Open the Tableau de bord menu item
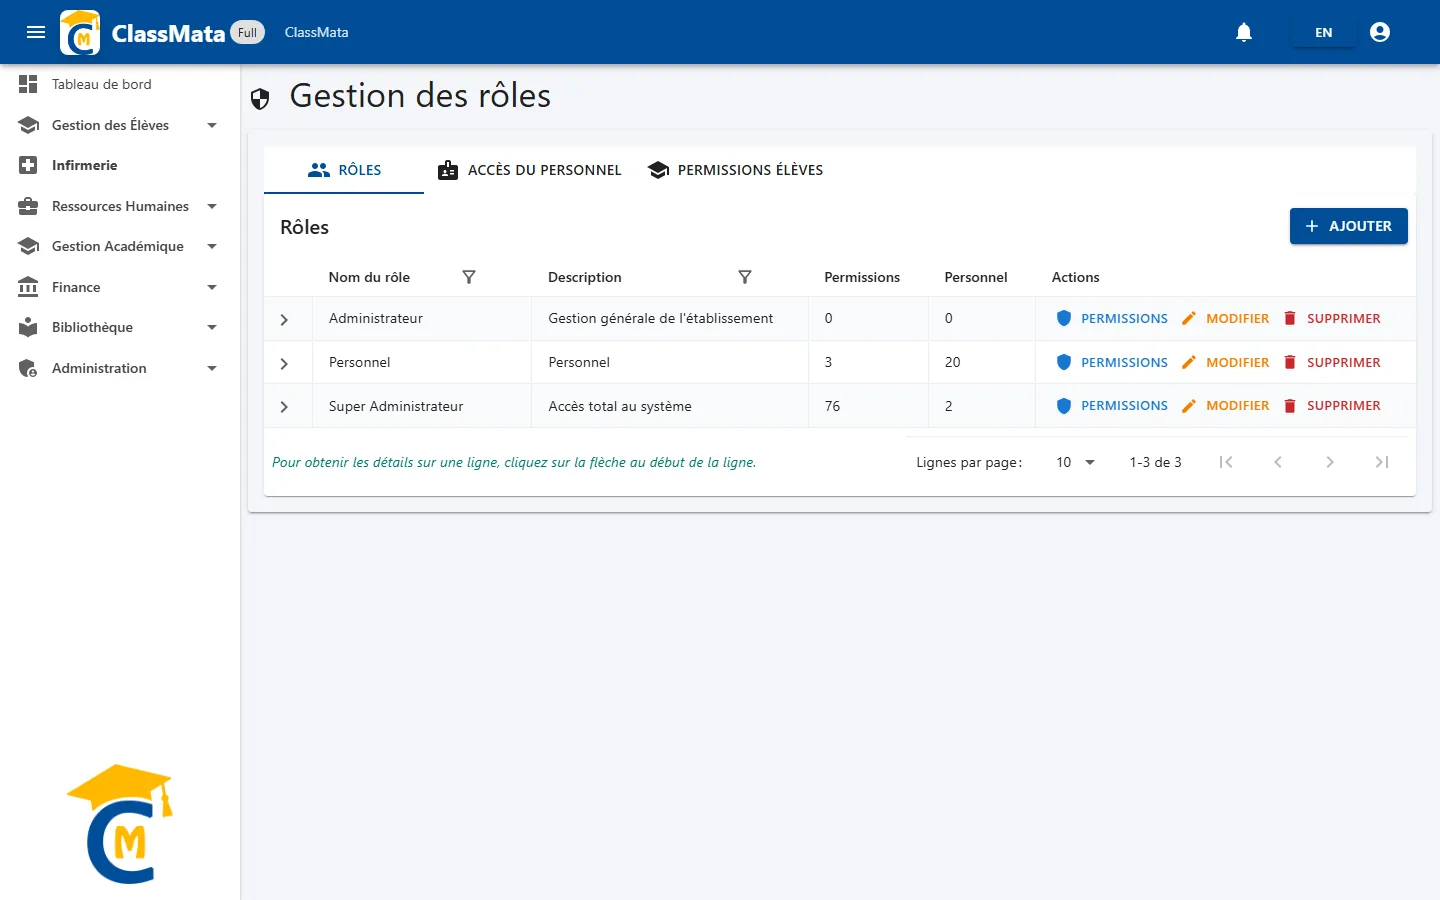 click(120, 84)
